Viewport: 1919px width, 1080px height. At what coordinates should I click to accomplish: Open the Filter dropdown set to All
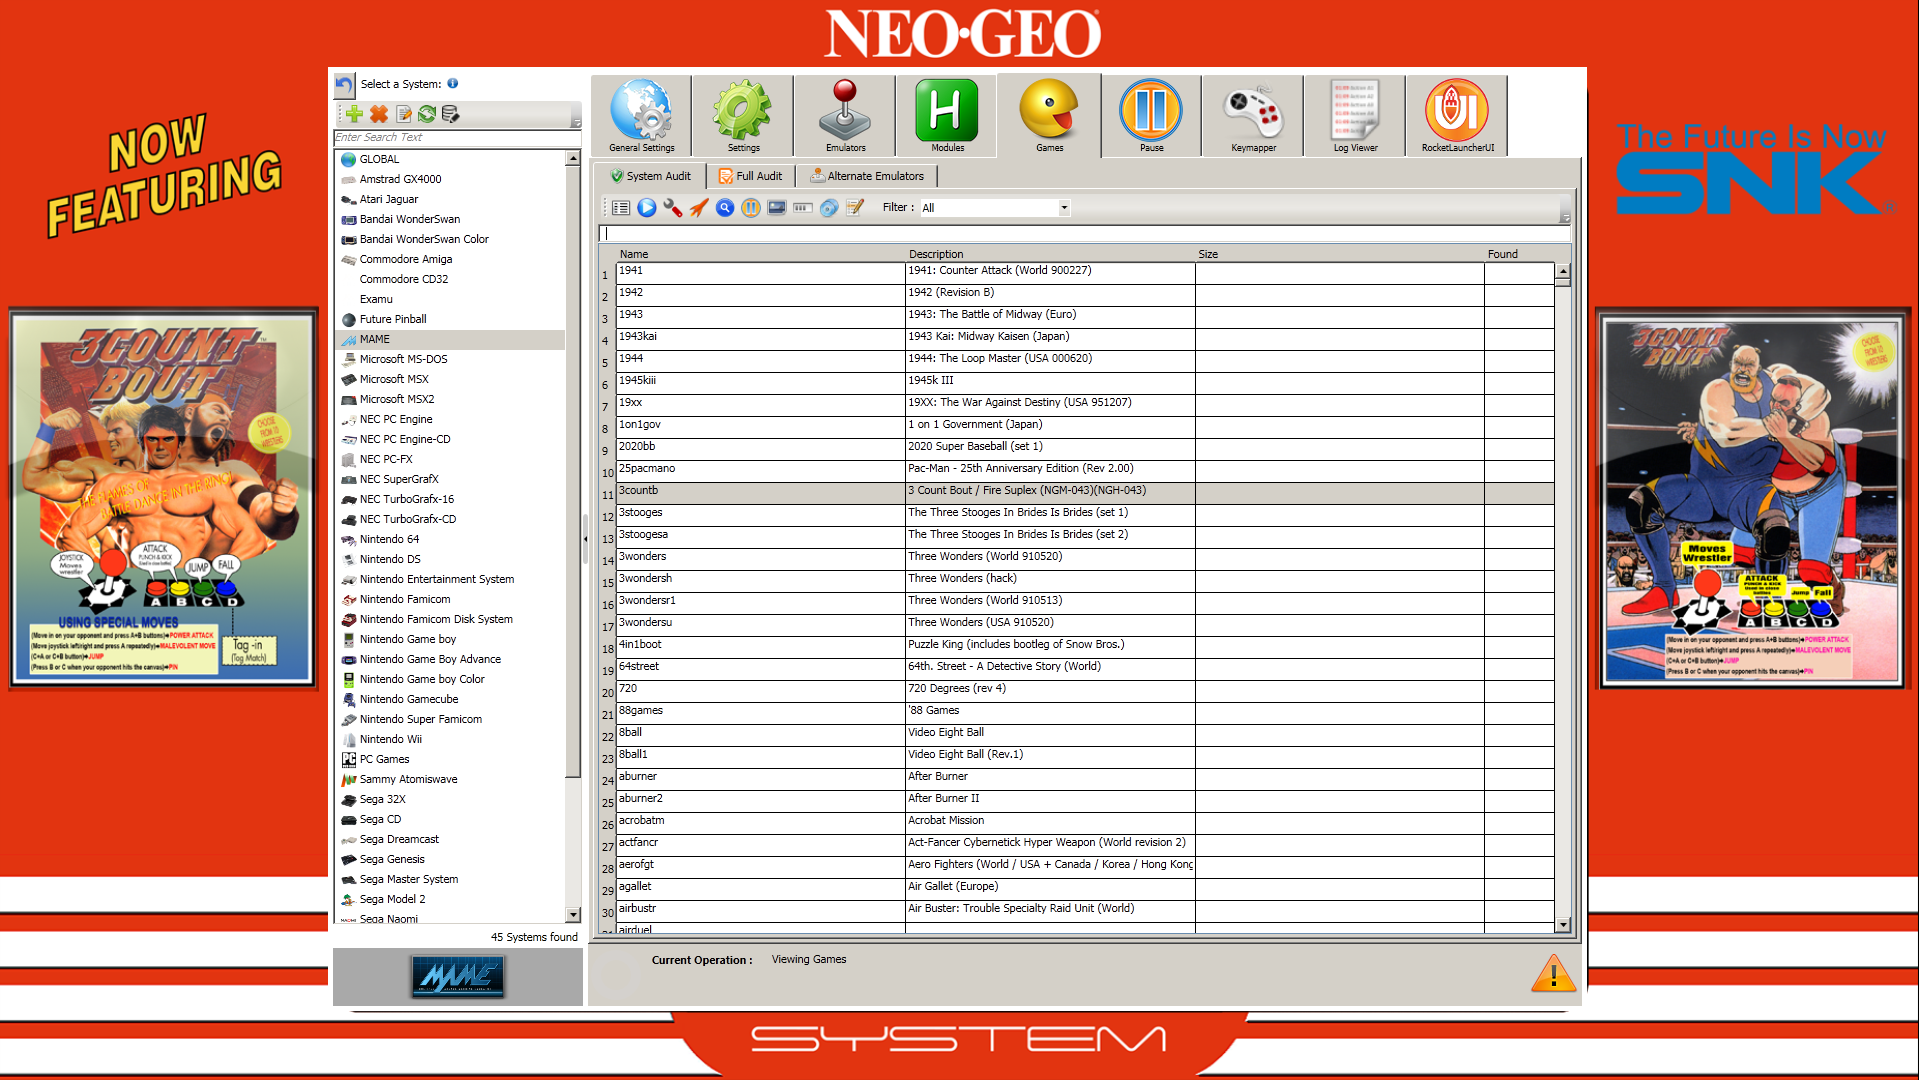[x=994, y=208]
